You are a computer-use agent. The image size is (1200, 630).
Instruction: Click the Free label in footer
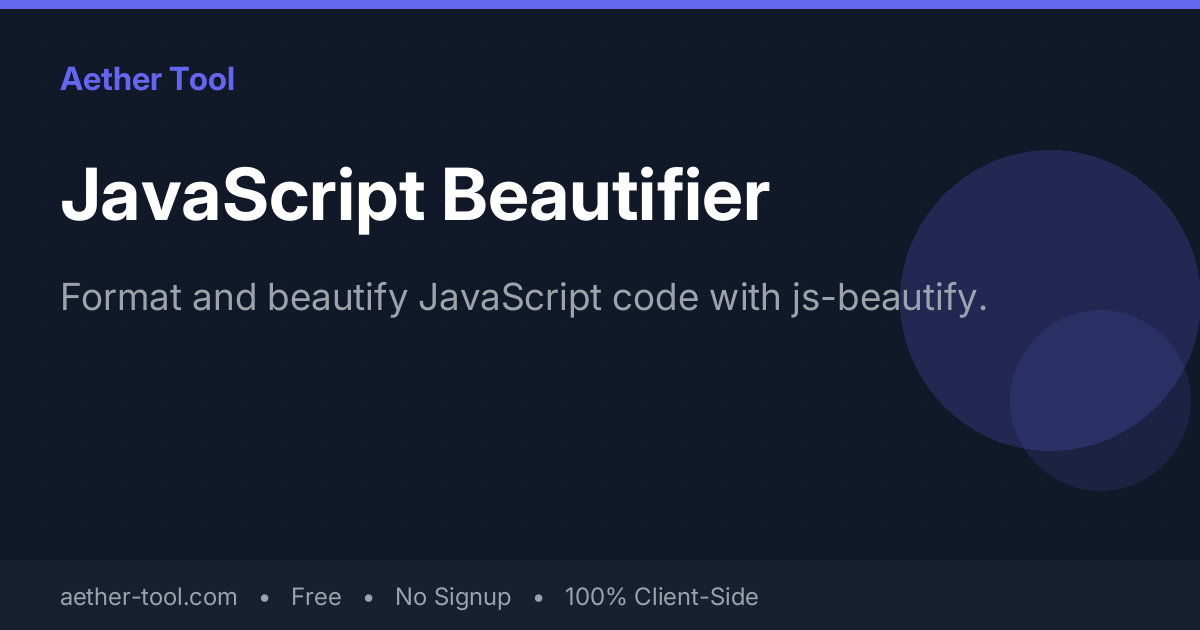tap(316, 597)
